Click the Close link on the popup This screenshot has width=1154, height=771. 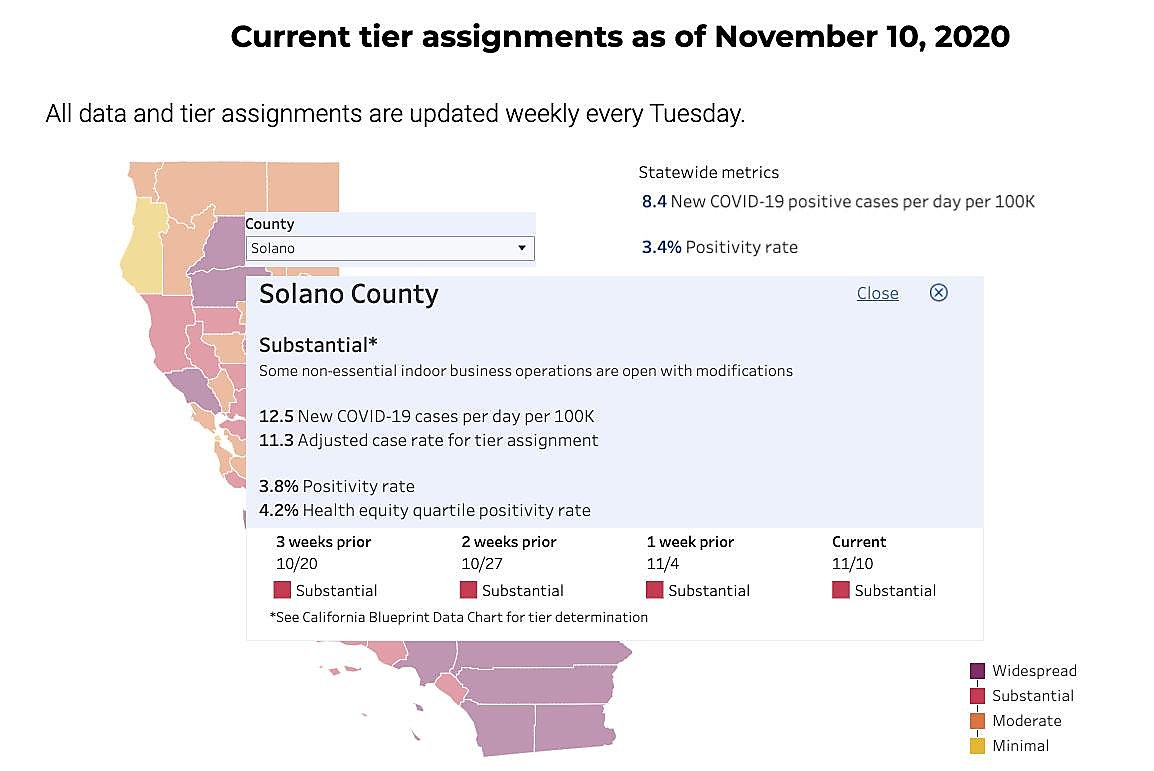(x=877, y=293)
